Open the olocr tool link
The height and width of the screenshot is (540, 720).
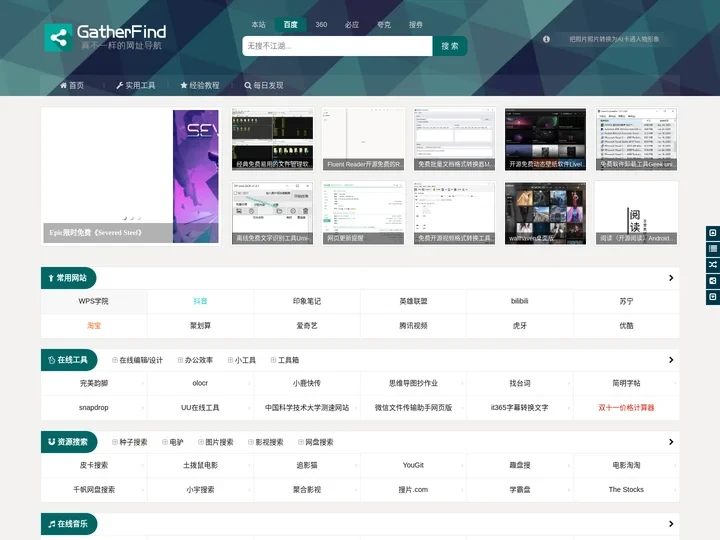tap(200, 383)
